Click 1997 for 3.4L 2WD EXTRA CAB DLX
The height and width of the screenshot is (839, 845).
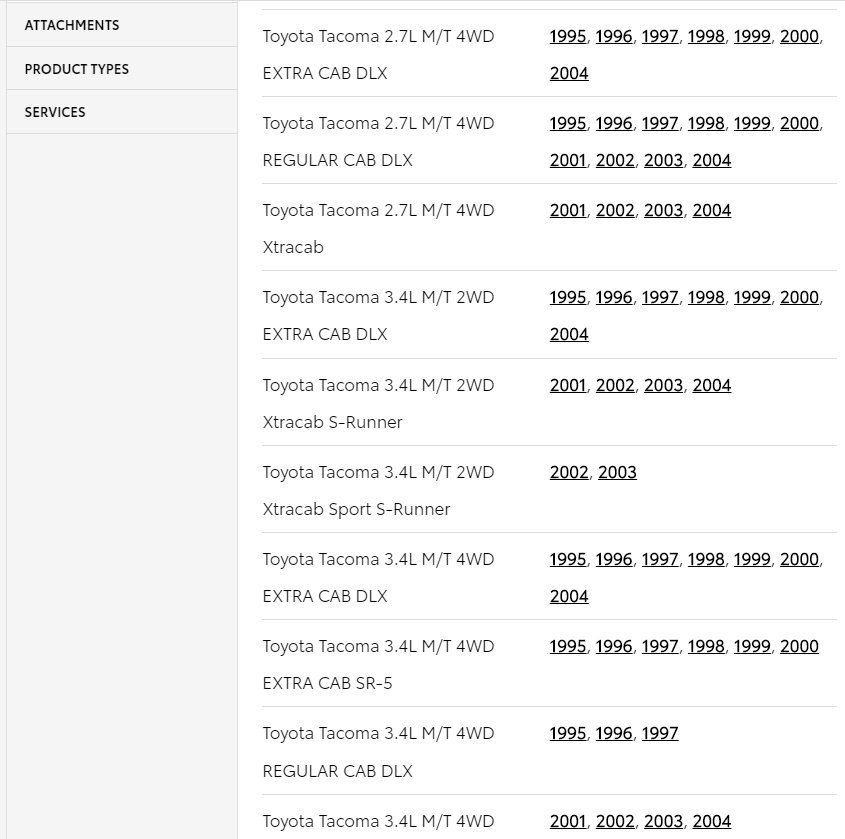(660, 297)
